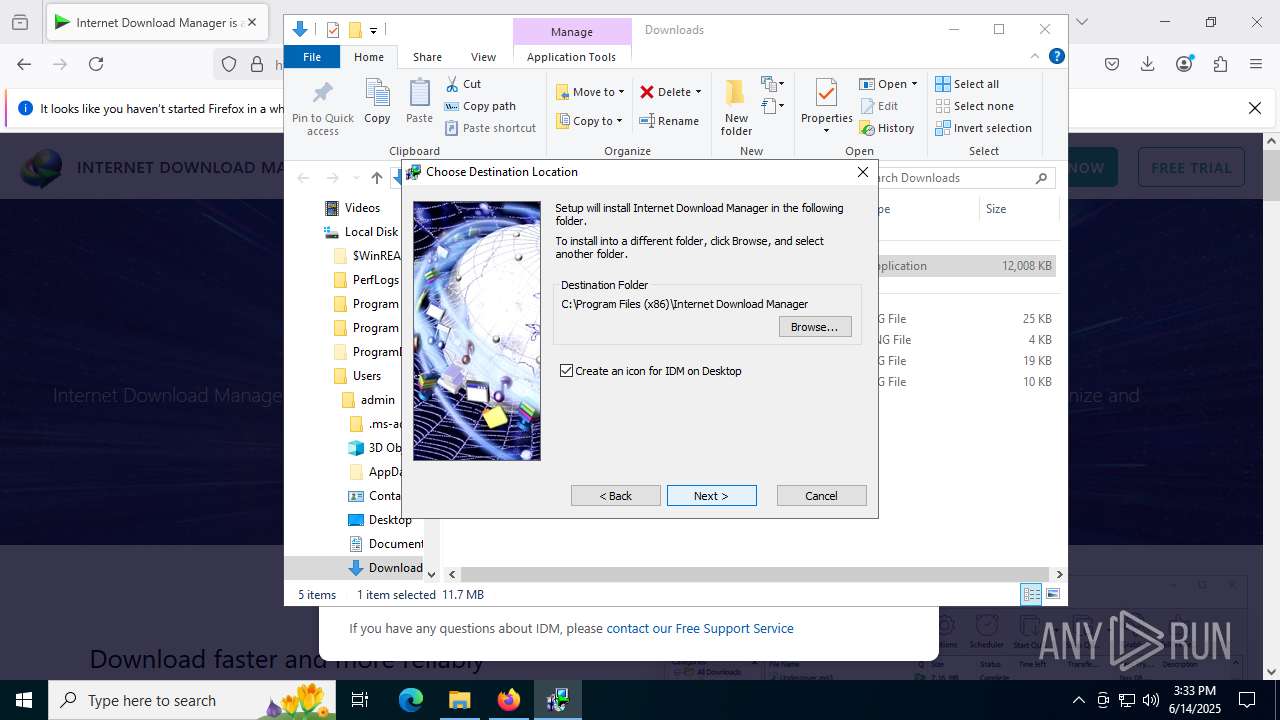Click Paste shortcut in ribbon
The height and width of the screenshot is (720, 1280).
(490, 128)
